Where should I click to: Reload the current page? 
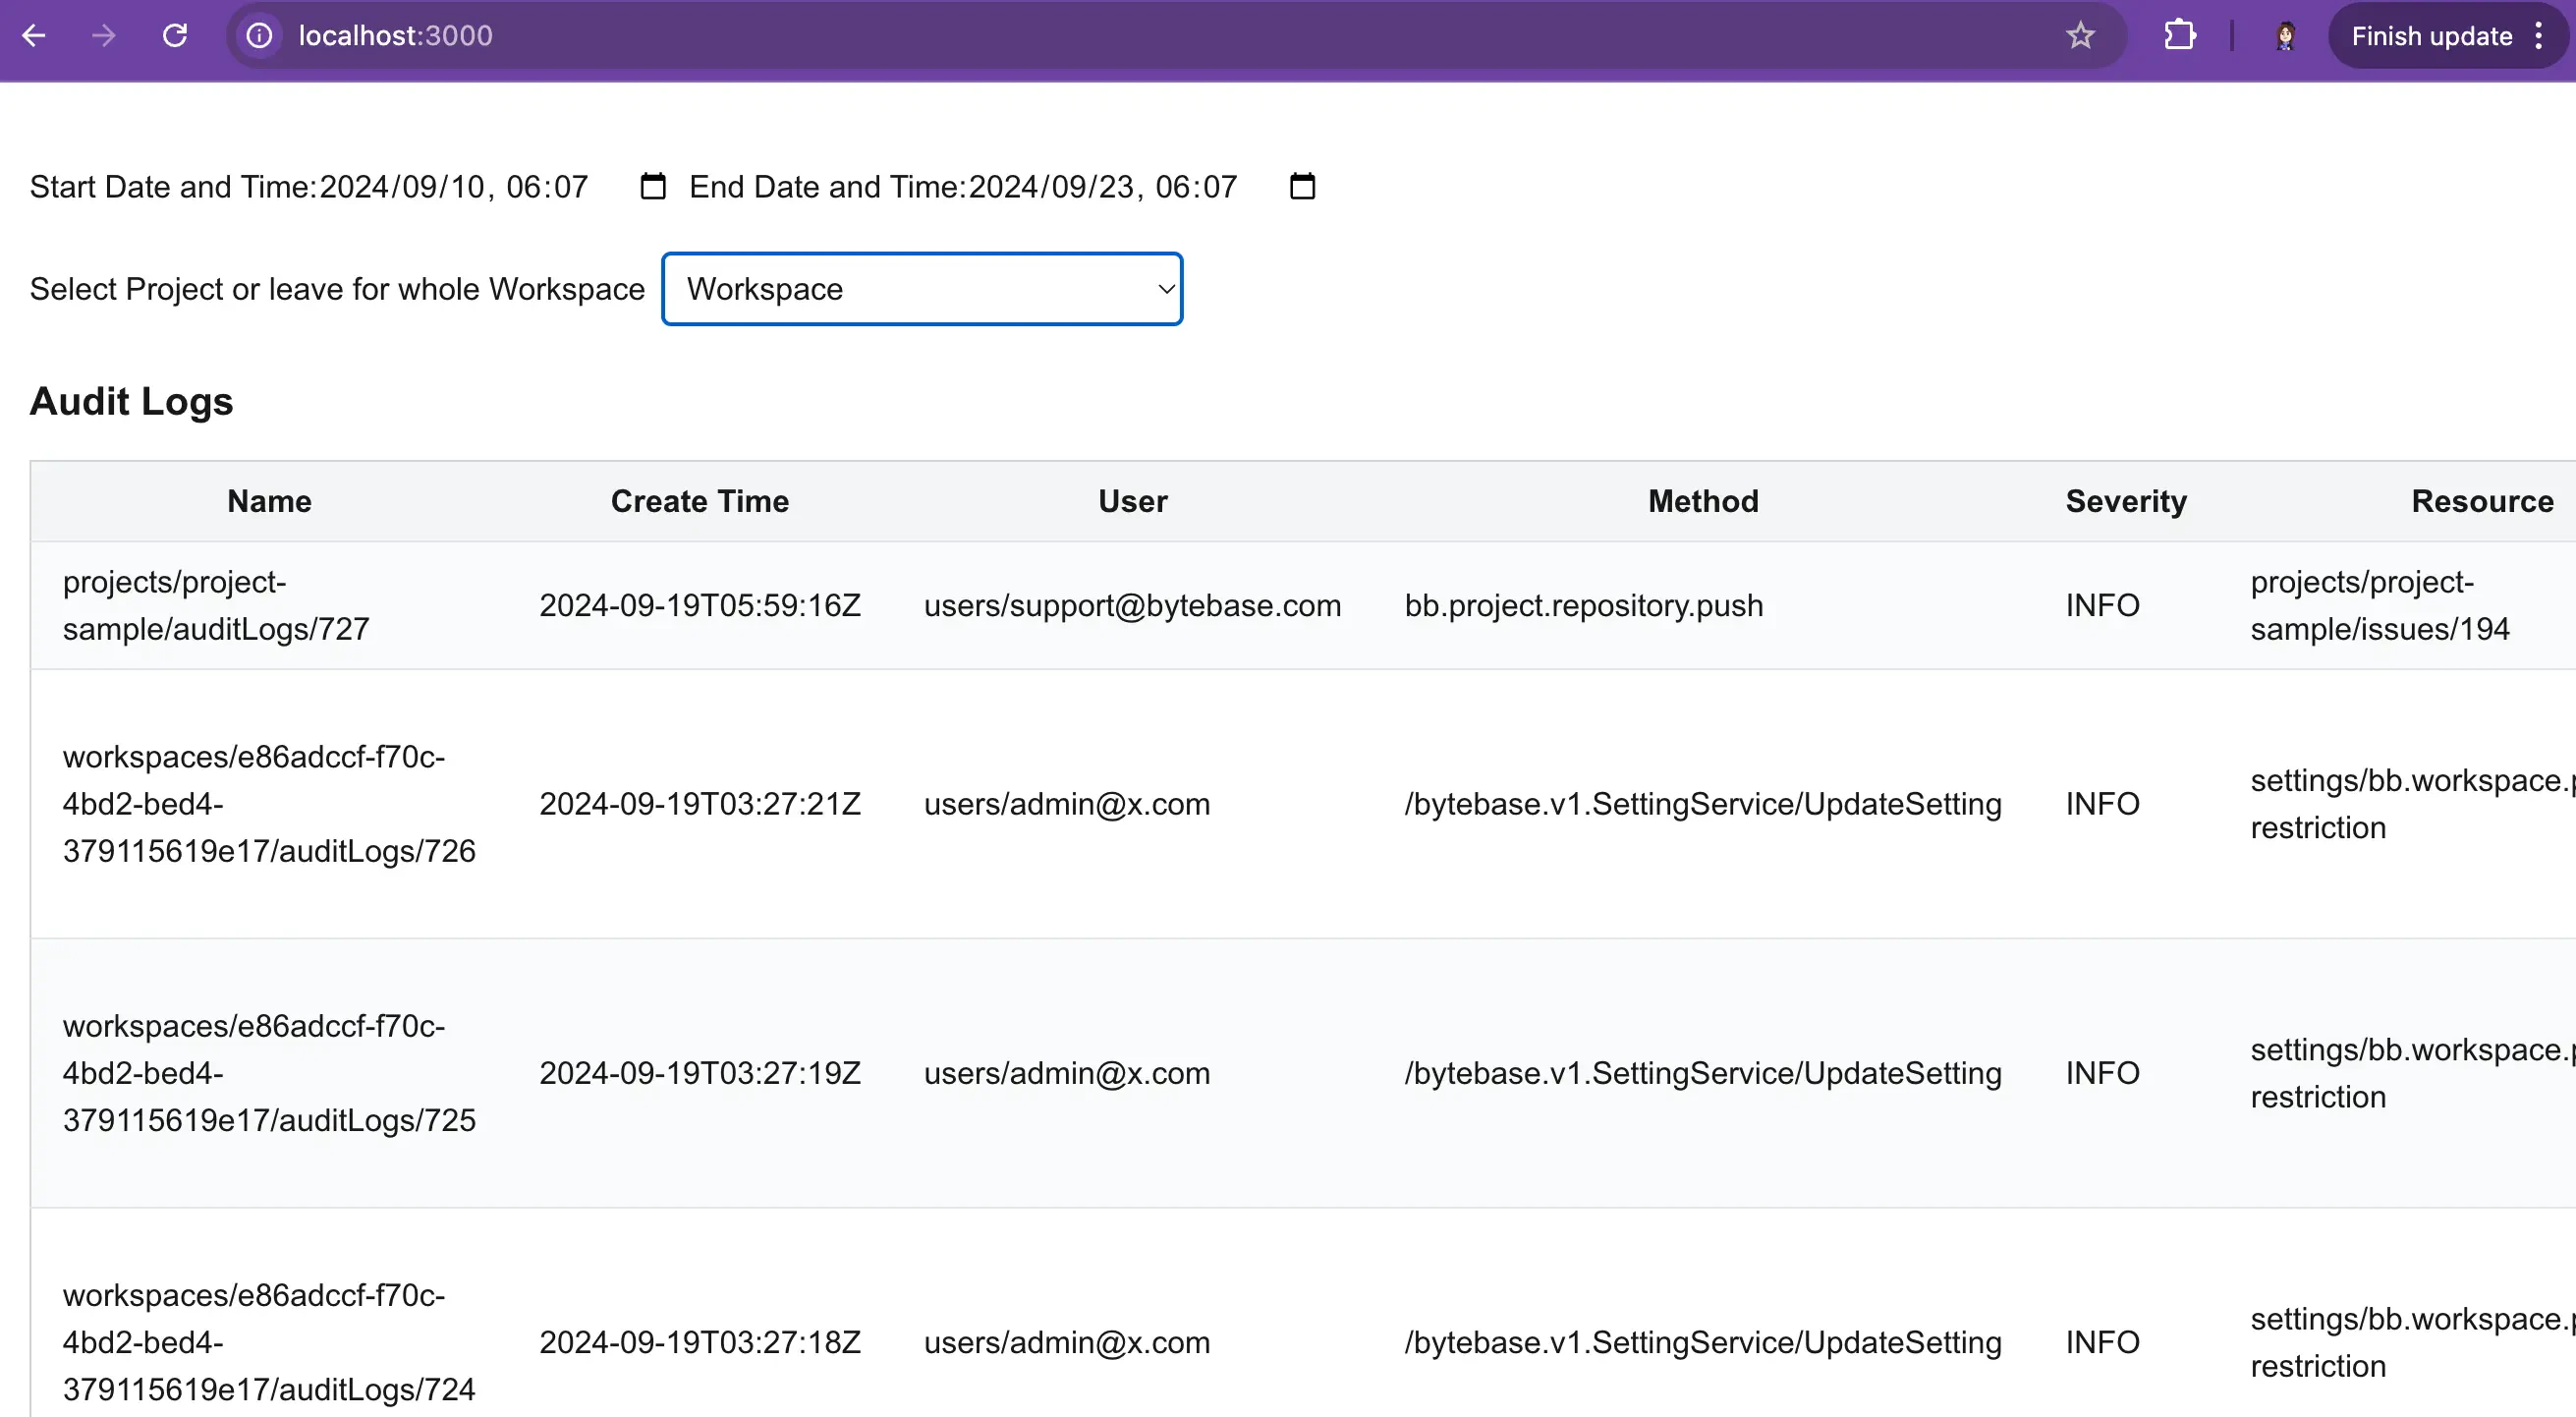176,35
